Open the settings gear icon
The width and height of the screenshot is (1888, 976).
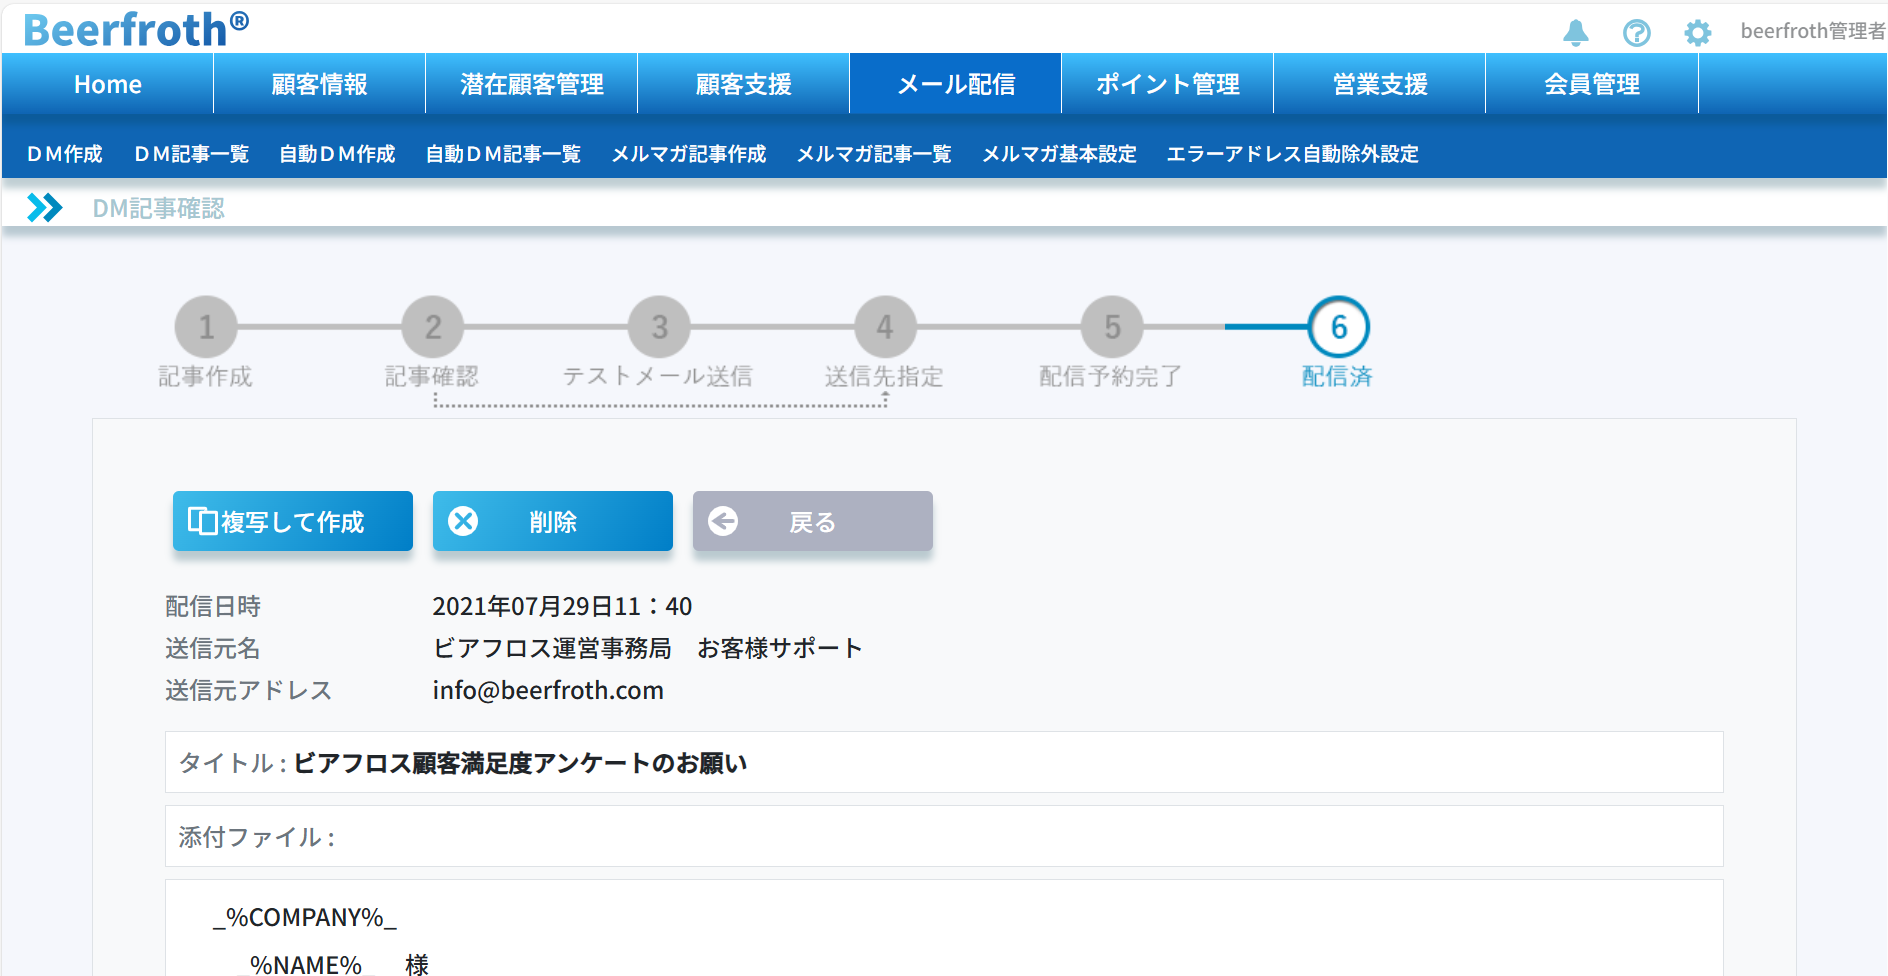point(1697,33)
